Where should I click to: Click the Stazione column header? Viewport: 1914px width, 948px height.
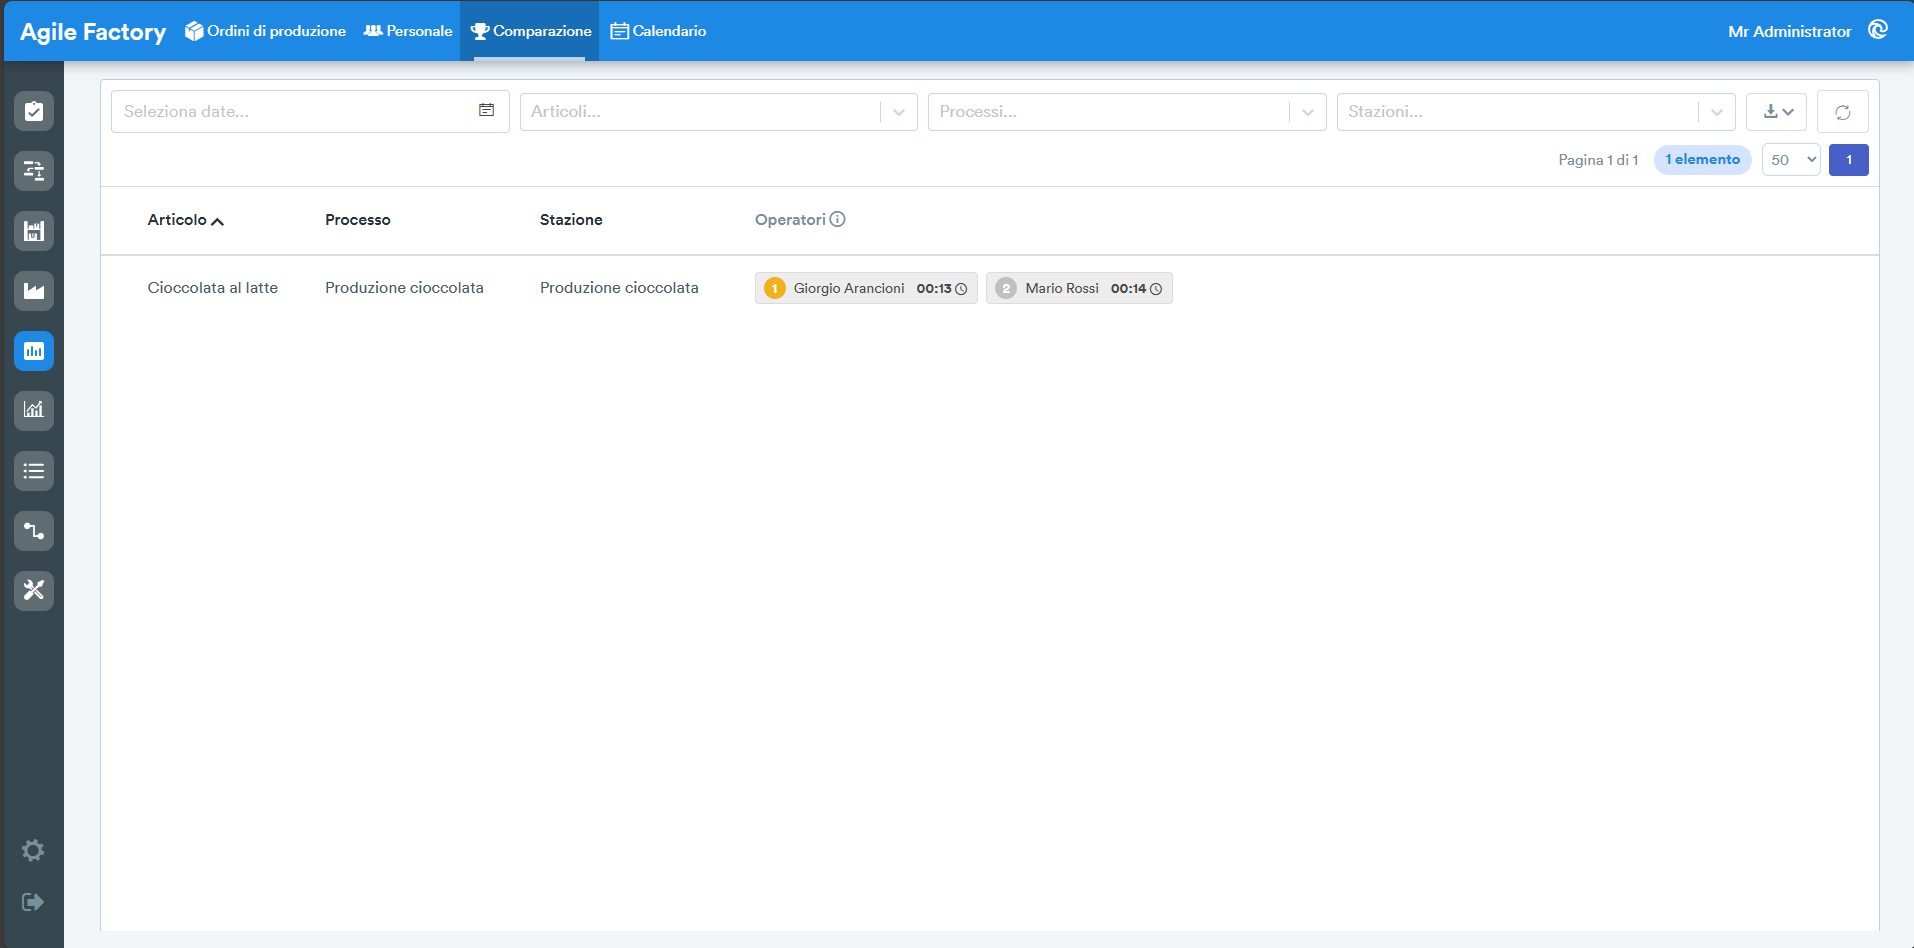coord(571,220)
